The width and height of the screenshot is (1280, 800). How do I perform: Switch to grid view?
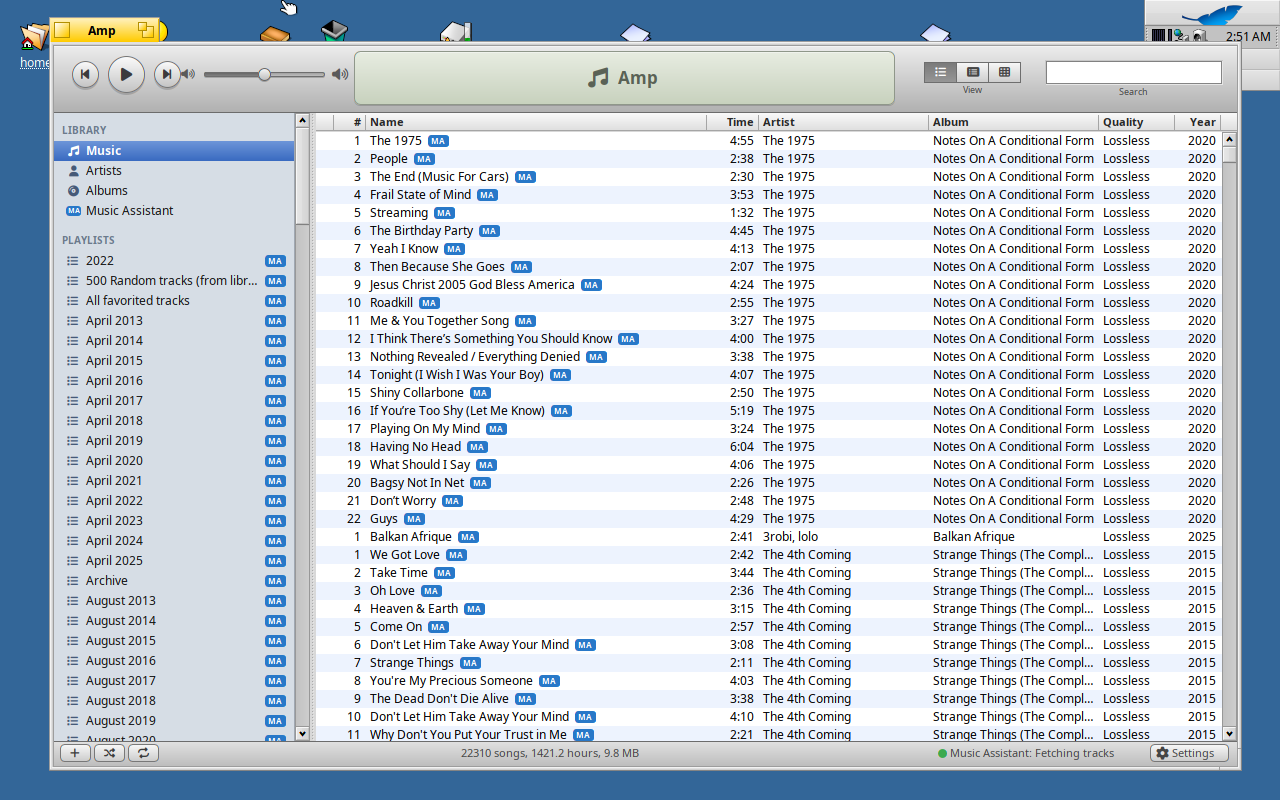click(1004, 72)
